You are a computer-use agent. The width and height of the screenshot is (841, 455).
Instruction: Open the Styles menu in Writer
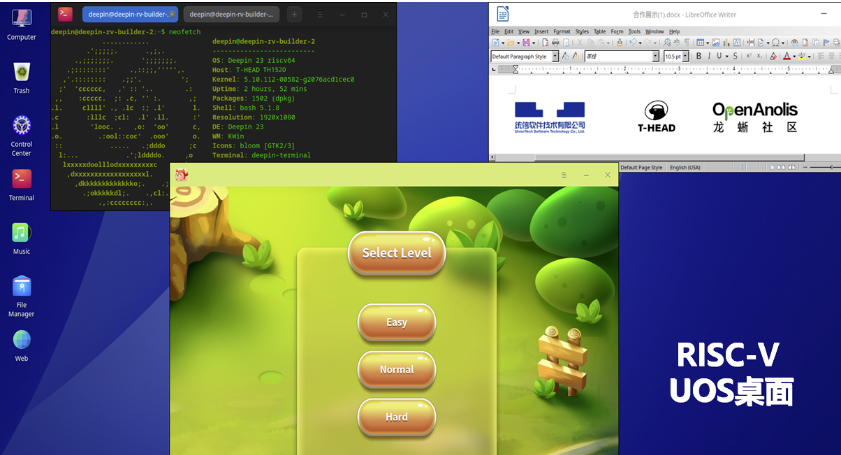pos(582,32)
